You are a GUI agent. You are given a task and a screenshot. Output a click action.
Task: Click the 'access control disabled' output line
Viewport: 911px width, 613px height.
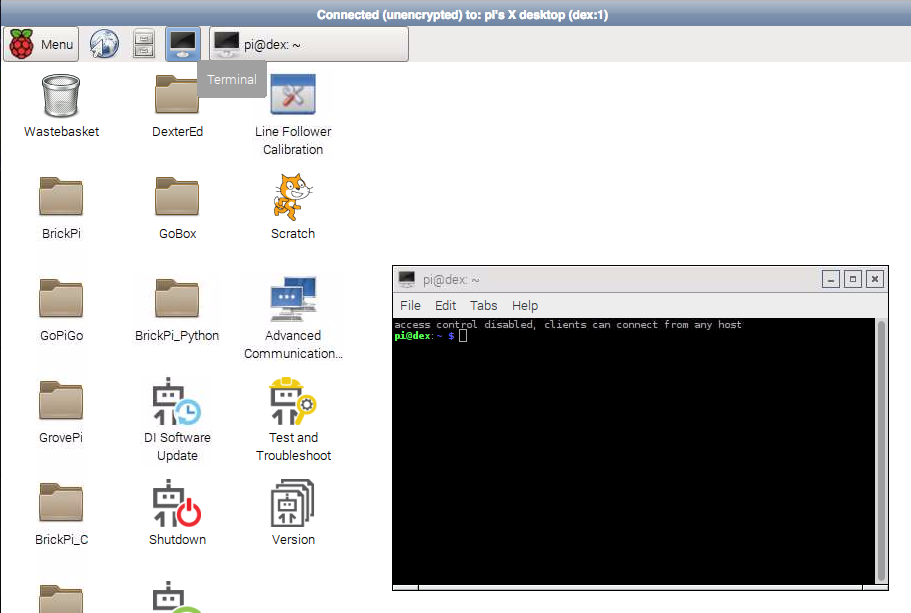(568, 325)
